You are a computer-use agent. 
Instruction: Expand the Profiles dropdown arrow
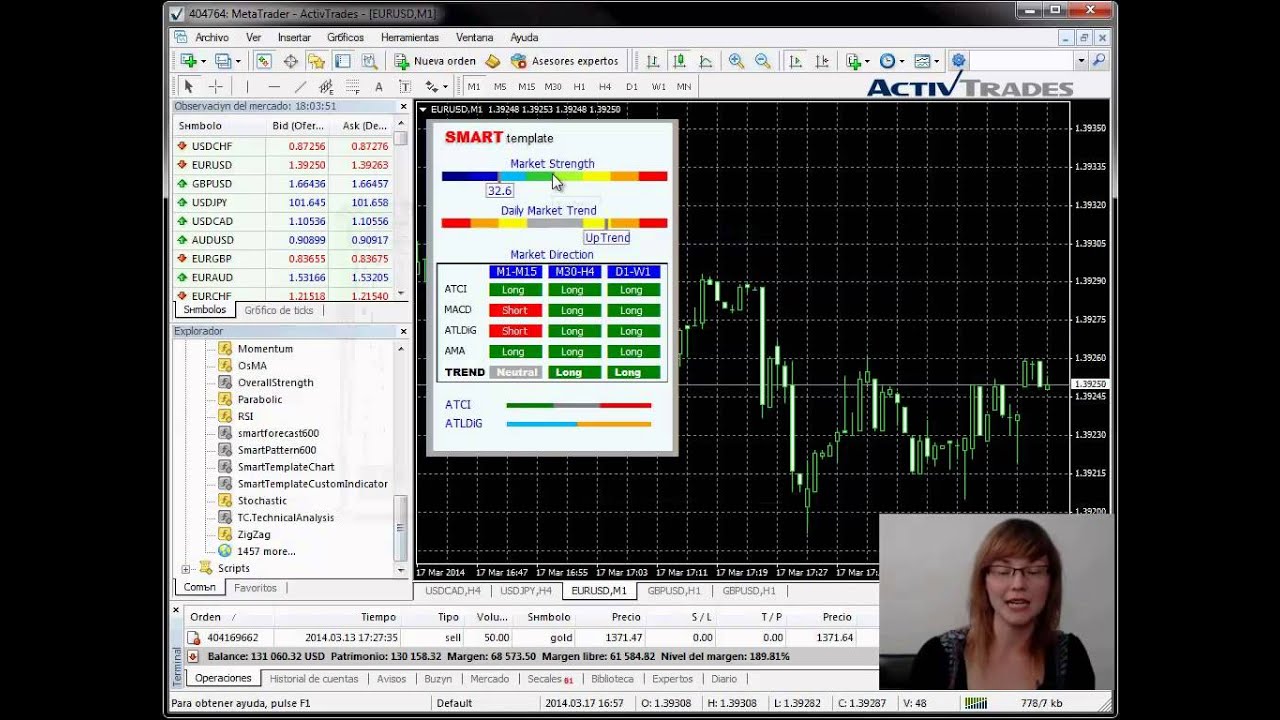238,61
